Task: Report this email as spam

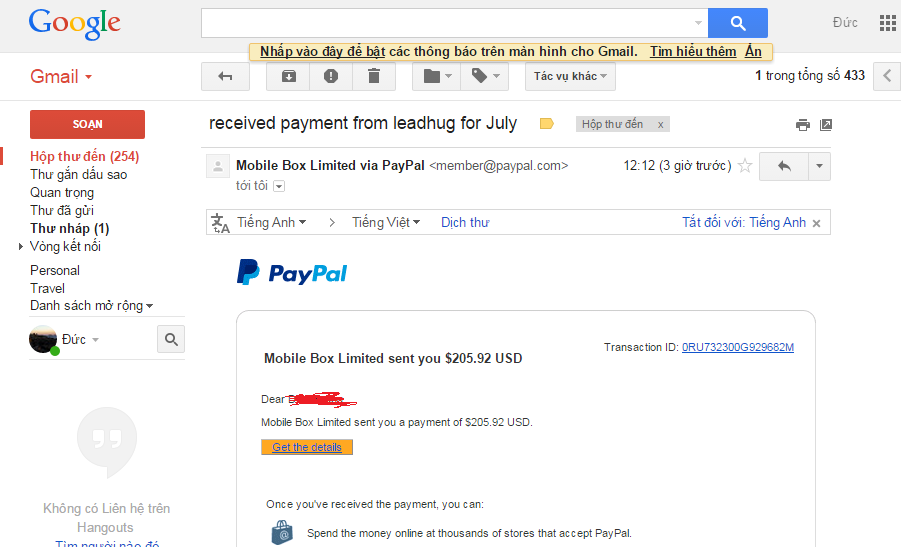Action: click(x=331, y=76)
